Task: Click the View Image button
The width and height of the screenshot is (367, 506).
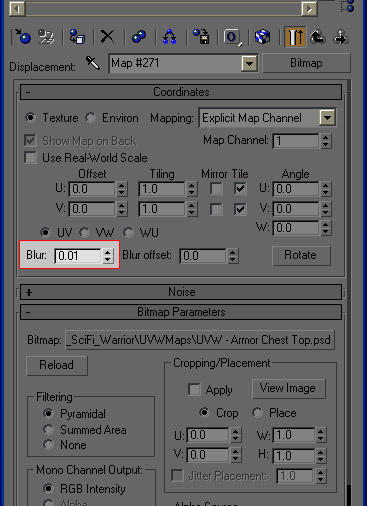Action: (289, 388)
